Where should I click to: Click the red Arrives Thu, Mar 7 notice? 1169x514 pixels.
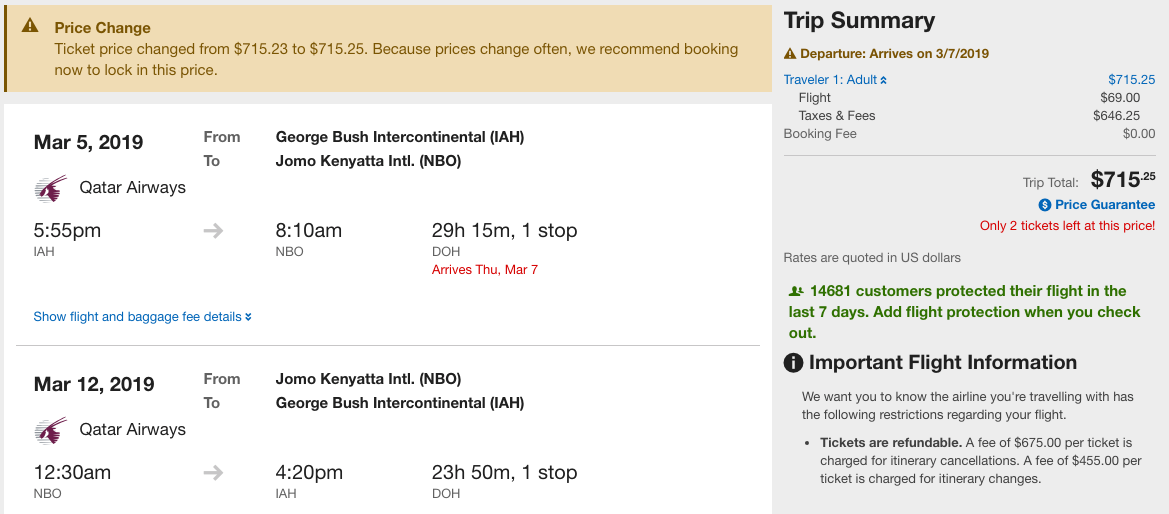point(485,270)
